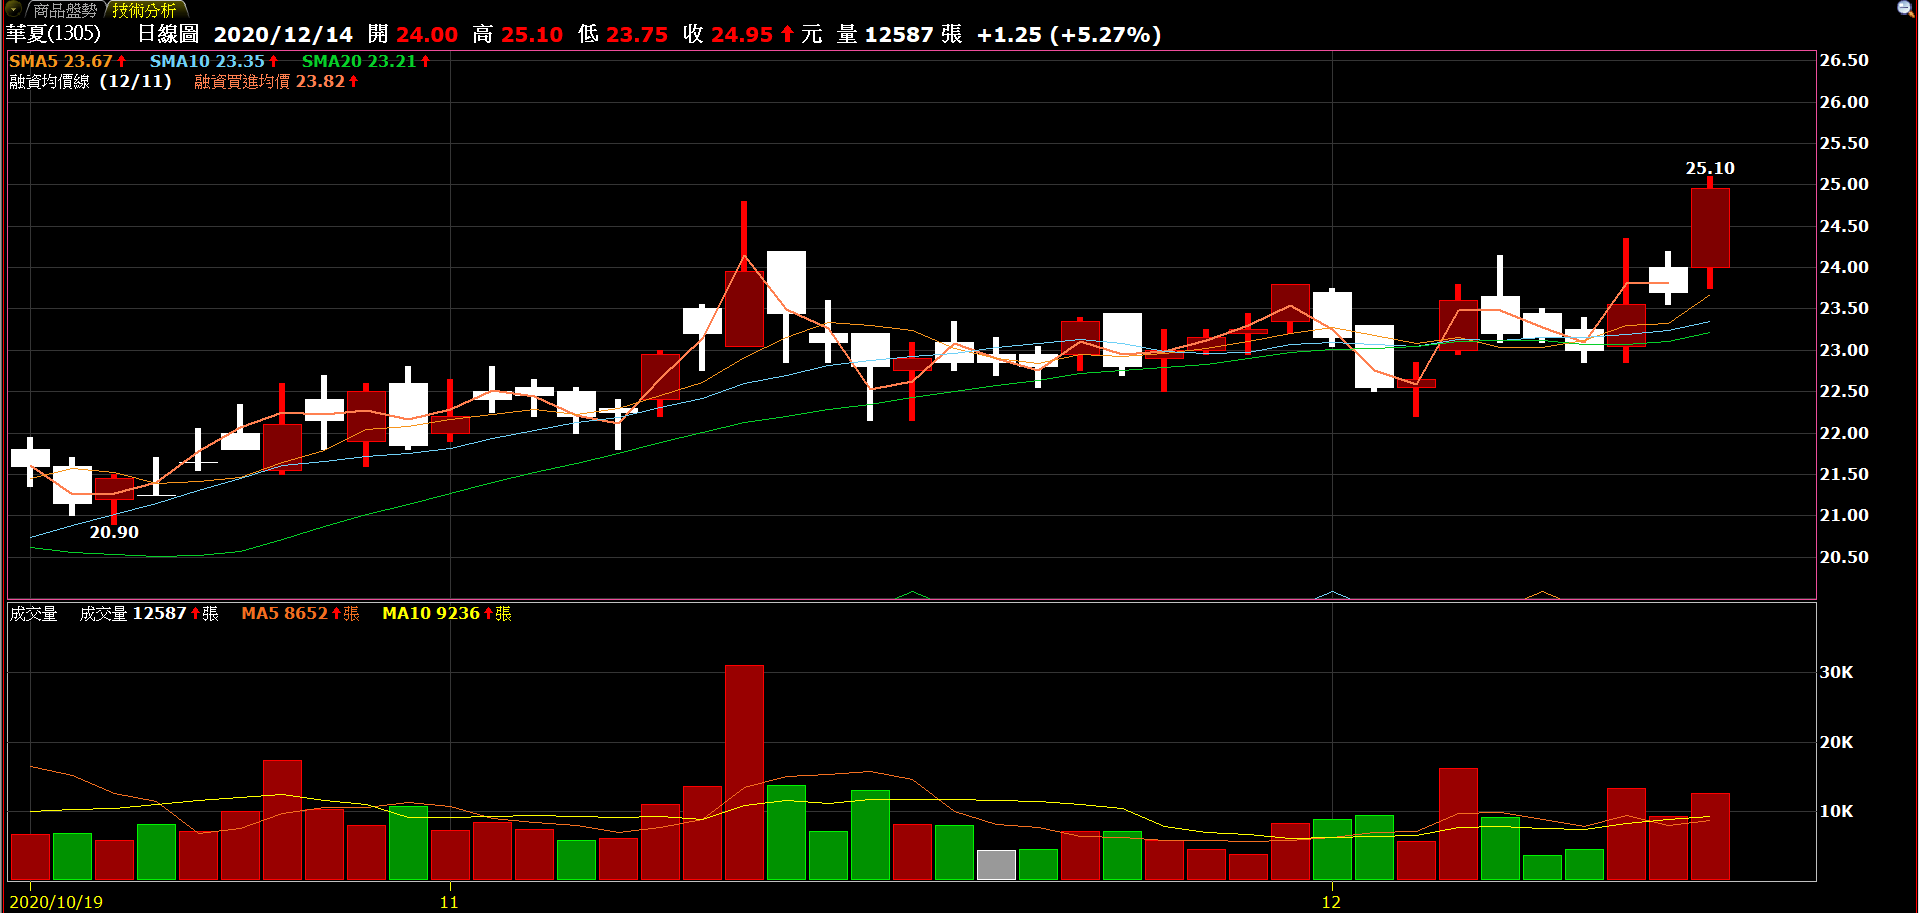Viewport: 1920px width, 913px height.
Task: Click the tallest red volume bar
Action: click(x=744, y=772)
